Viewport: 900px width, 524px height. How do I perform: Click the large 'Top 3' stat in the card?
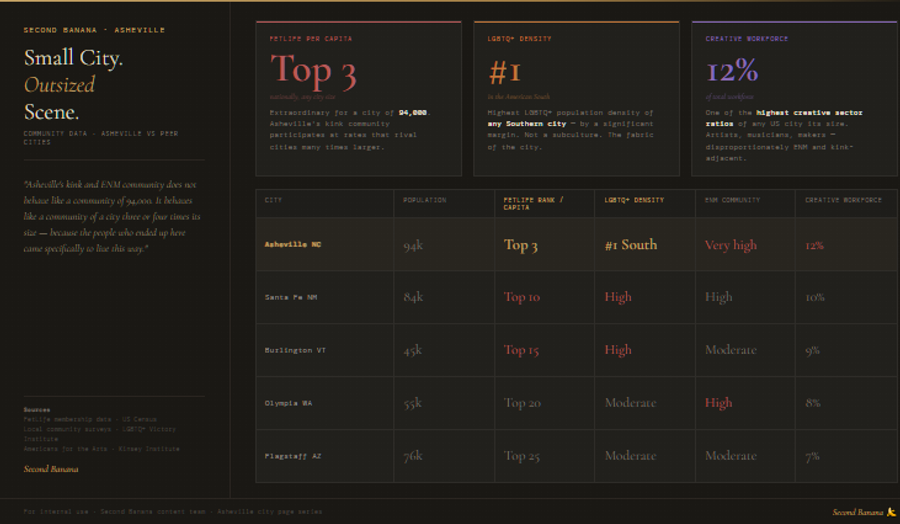[313, 71]
